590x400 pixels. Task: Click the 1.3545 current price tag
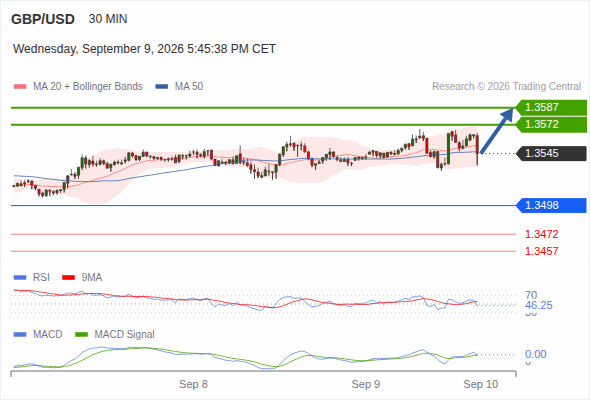click(x=551, y=154)
